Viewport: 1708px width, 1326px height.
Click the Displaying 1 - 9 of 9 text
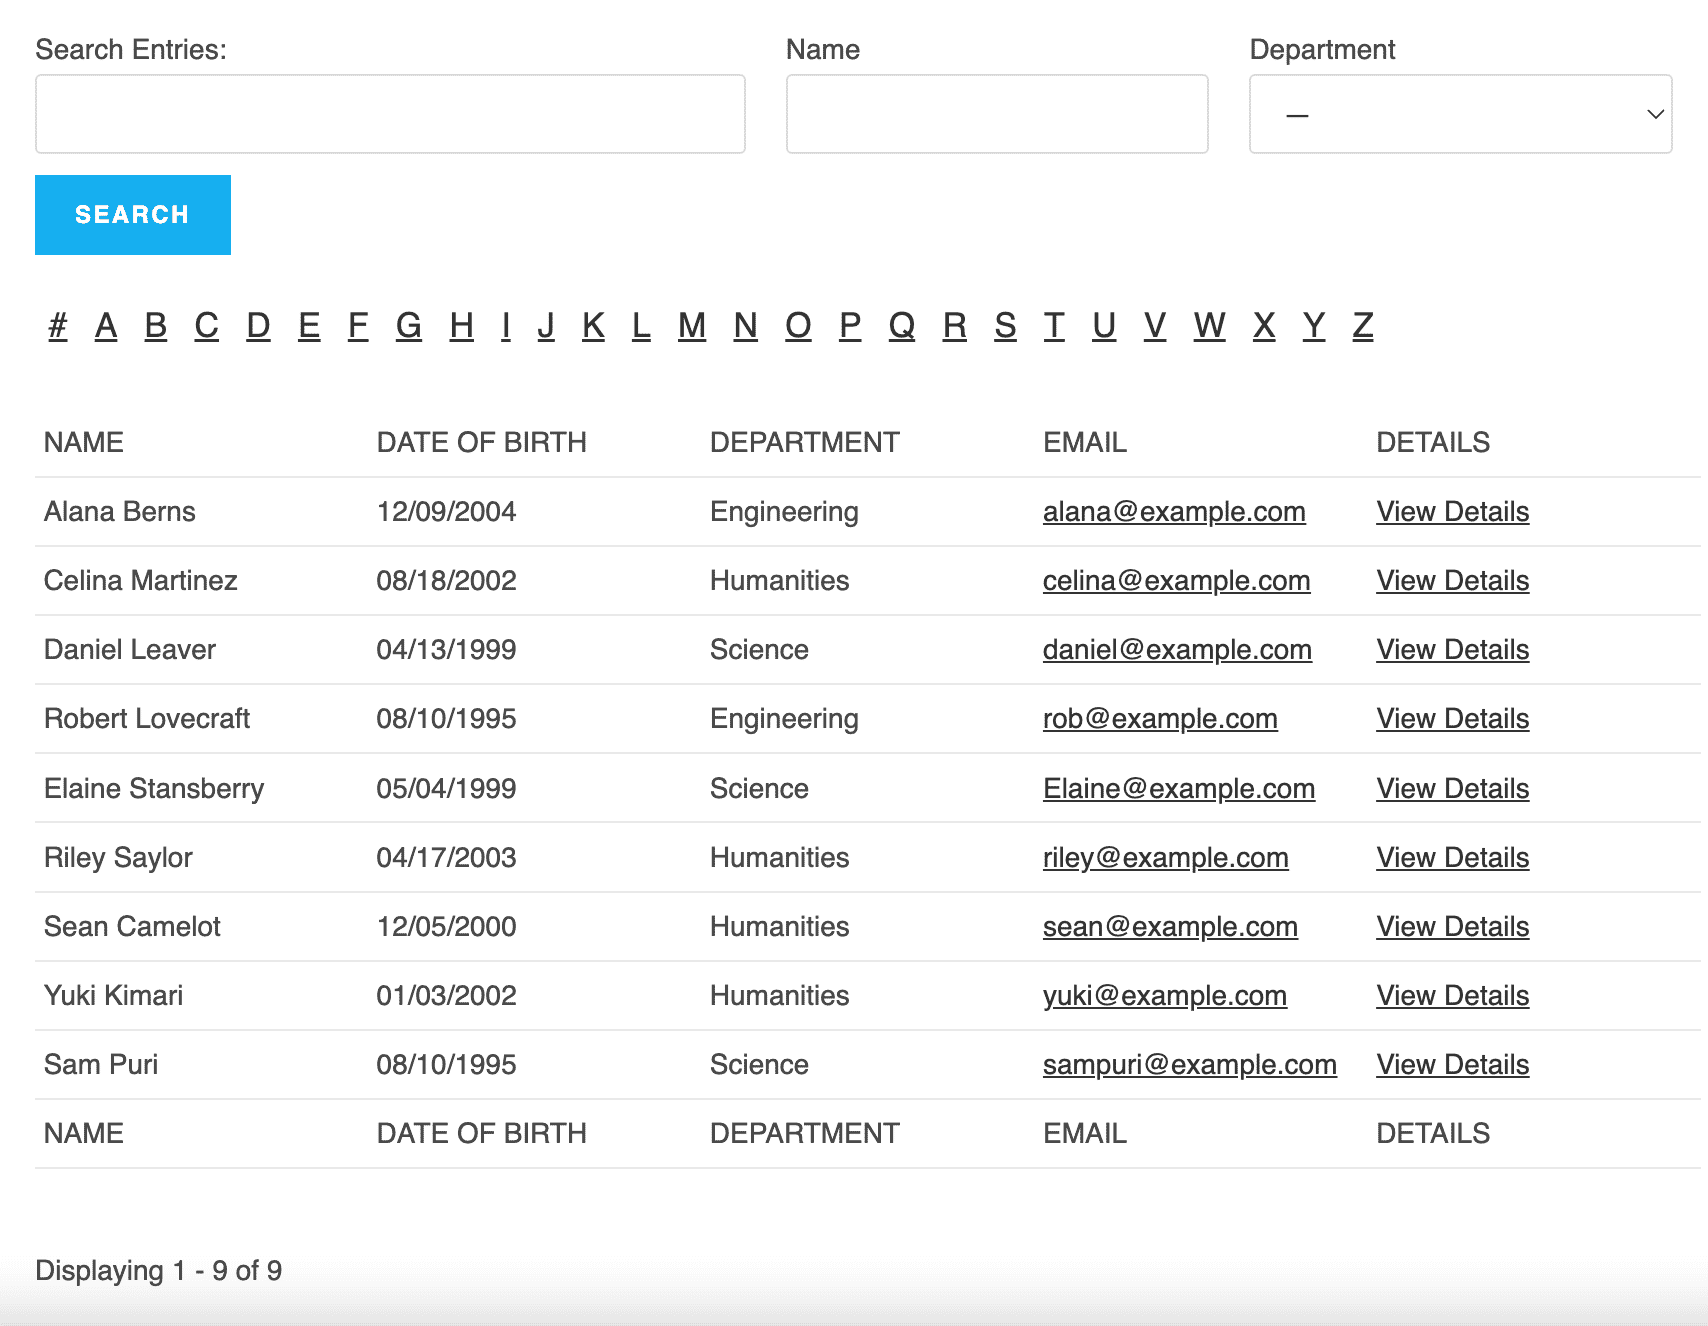pos(159,1271)
